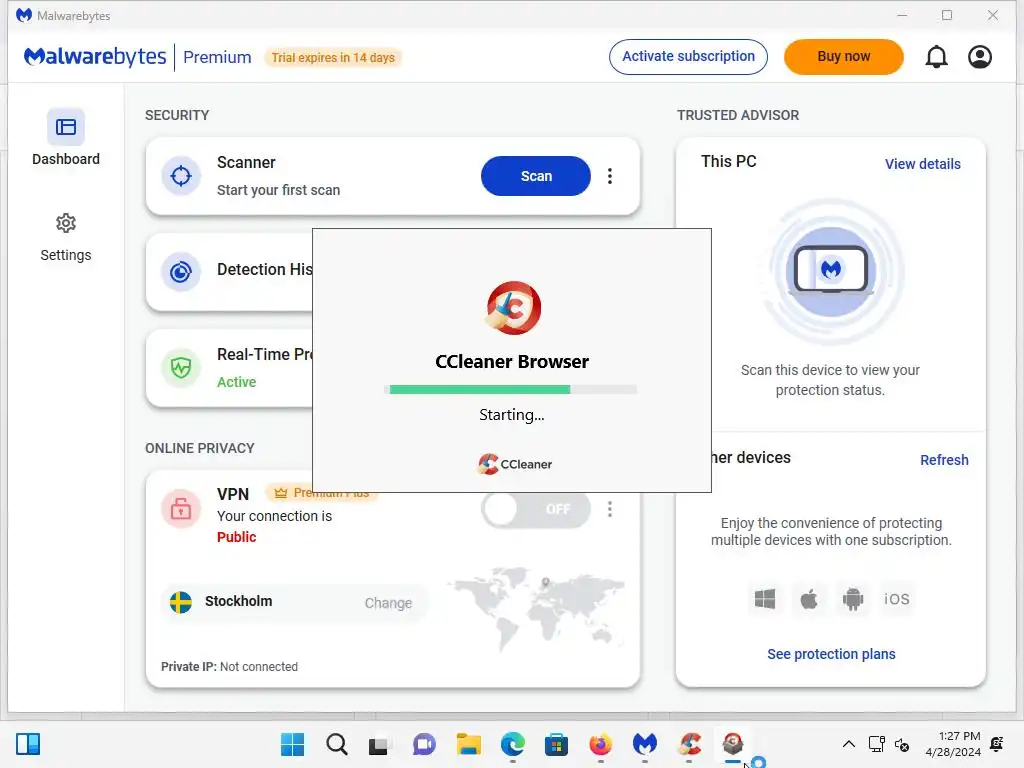Select the Stockholm location label

[238, 601]
